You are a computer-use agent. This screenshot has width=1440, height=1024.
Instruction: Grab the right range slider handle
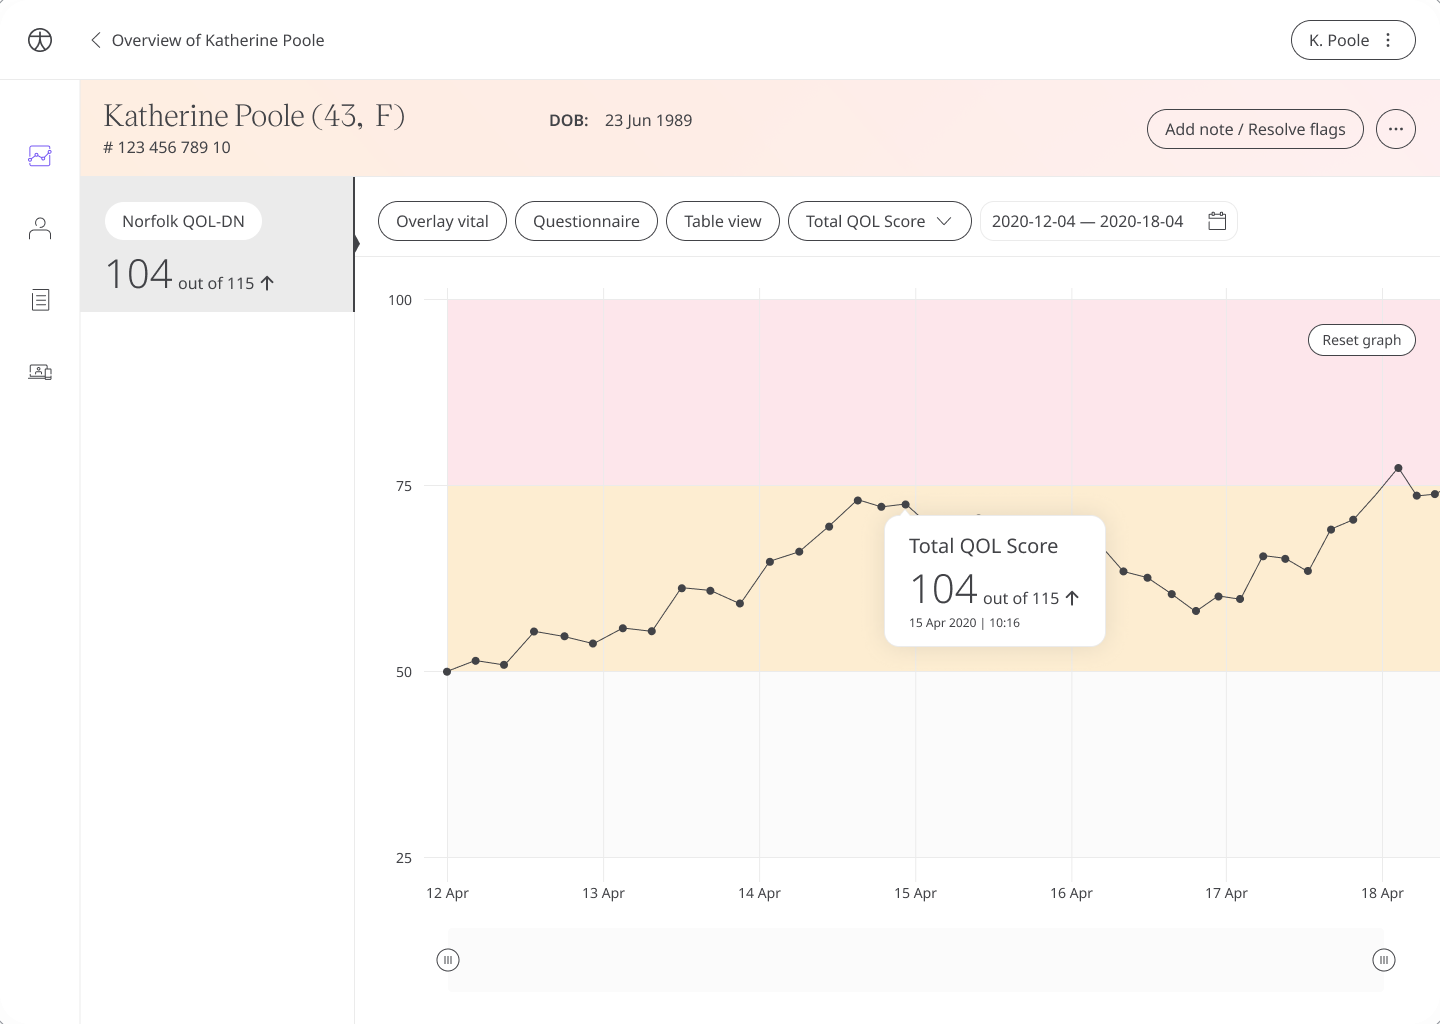[1384, 960]
